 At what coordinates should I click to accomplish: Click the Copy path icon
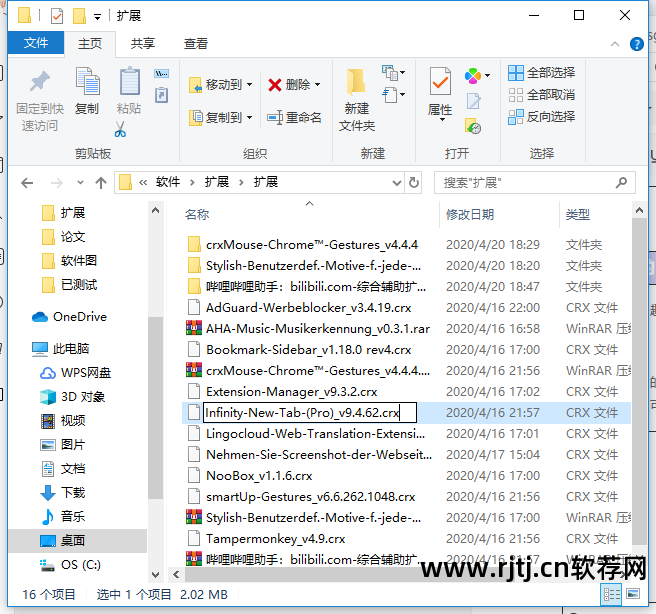coord(161,74)
